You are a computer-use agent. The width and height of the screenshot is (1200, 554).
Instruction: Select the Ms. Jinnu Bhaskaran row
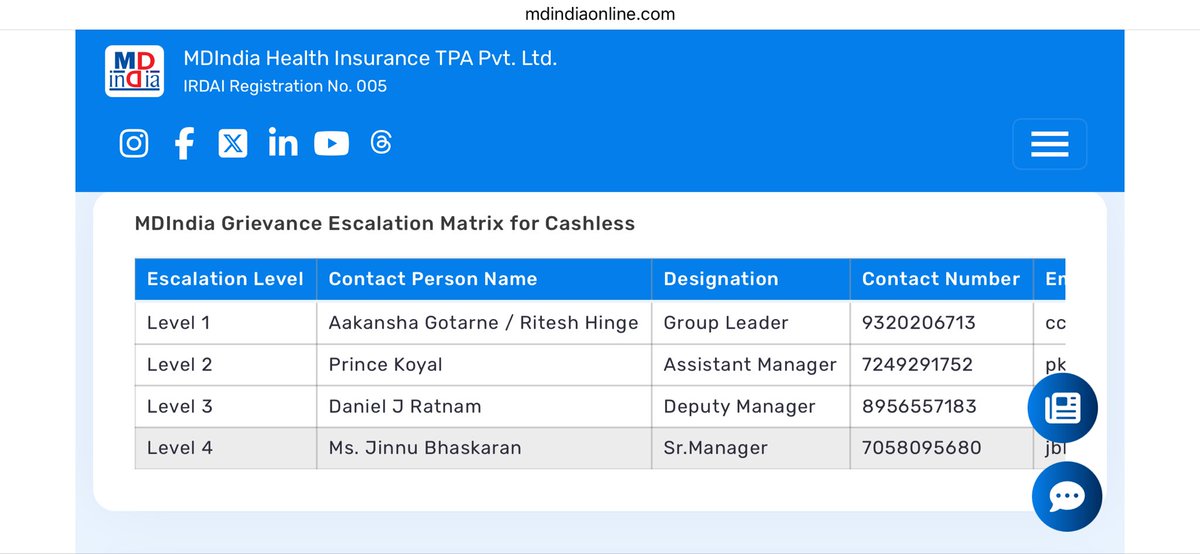pos(600,448)
